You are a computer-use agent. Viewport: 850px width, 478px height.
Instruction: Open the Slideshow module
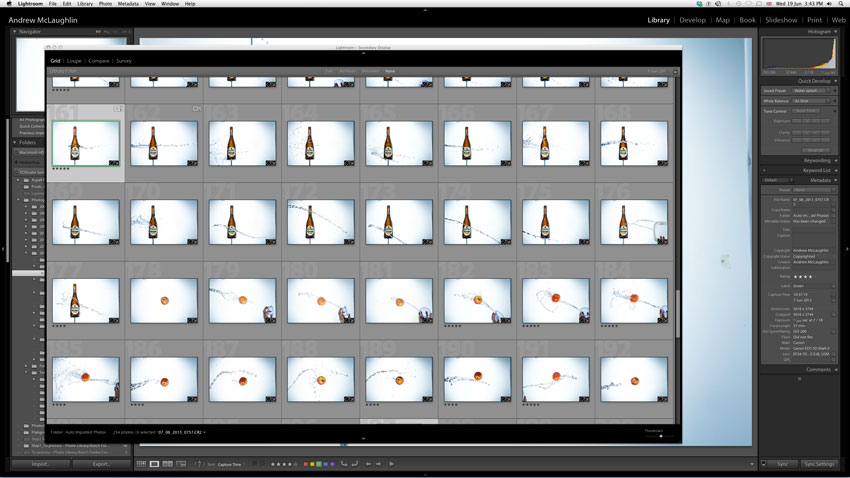(x=781, y=20)
